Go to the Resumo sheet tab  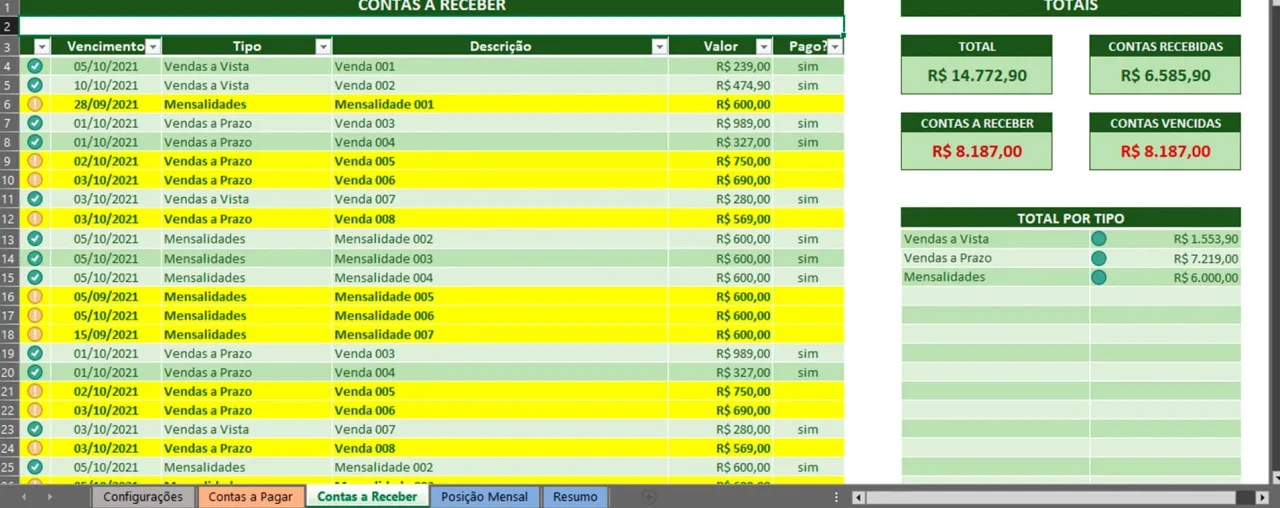click(575, 497)
